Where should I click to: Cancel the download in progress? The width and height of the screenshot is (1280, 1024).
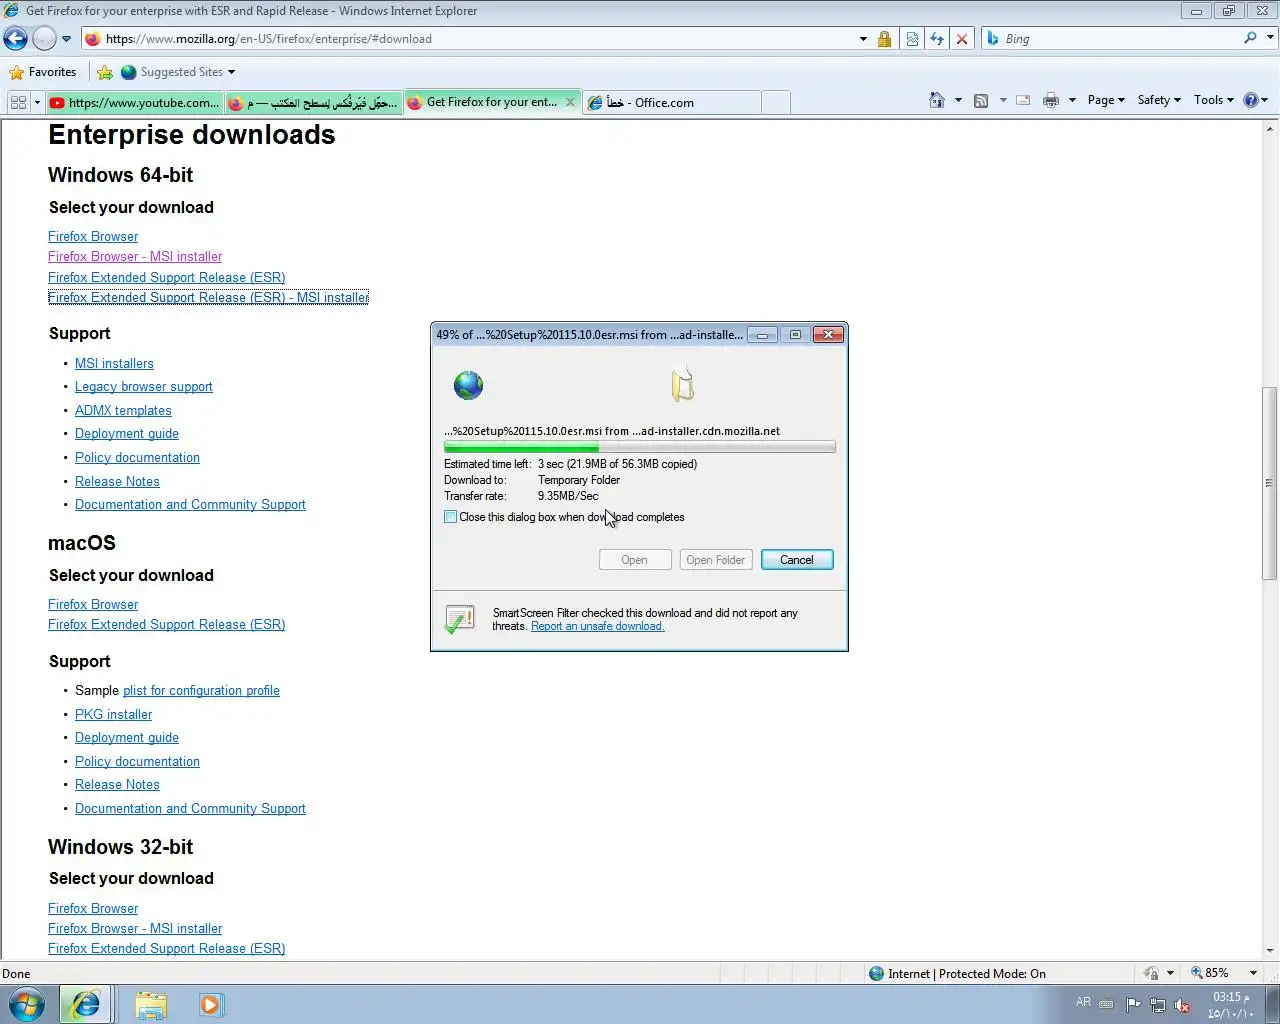tap(797, 560)
